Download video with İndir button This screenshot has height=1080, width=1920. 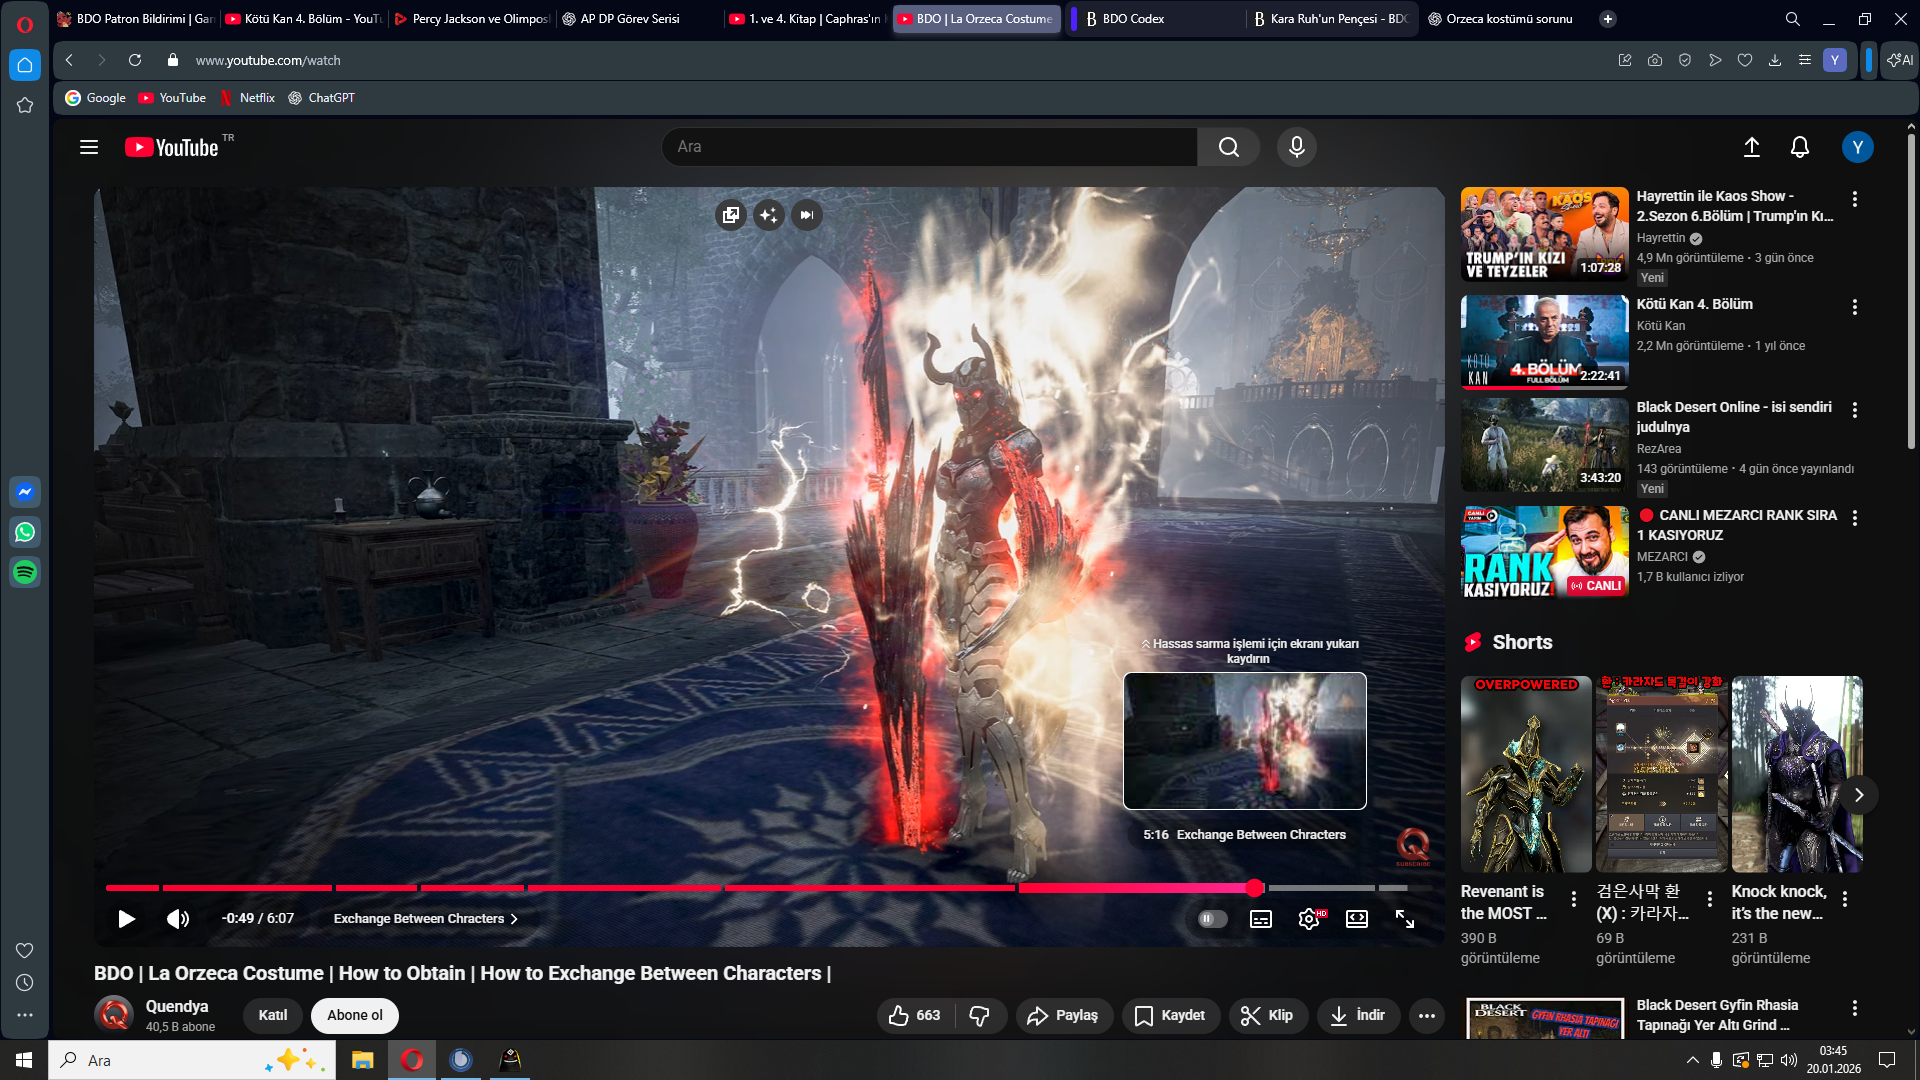1358,1016
